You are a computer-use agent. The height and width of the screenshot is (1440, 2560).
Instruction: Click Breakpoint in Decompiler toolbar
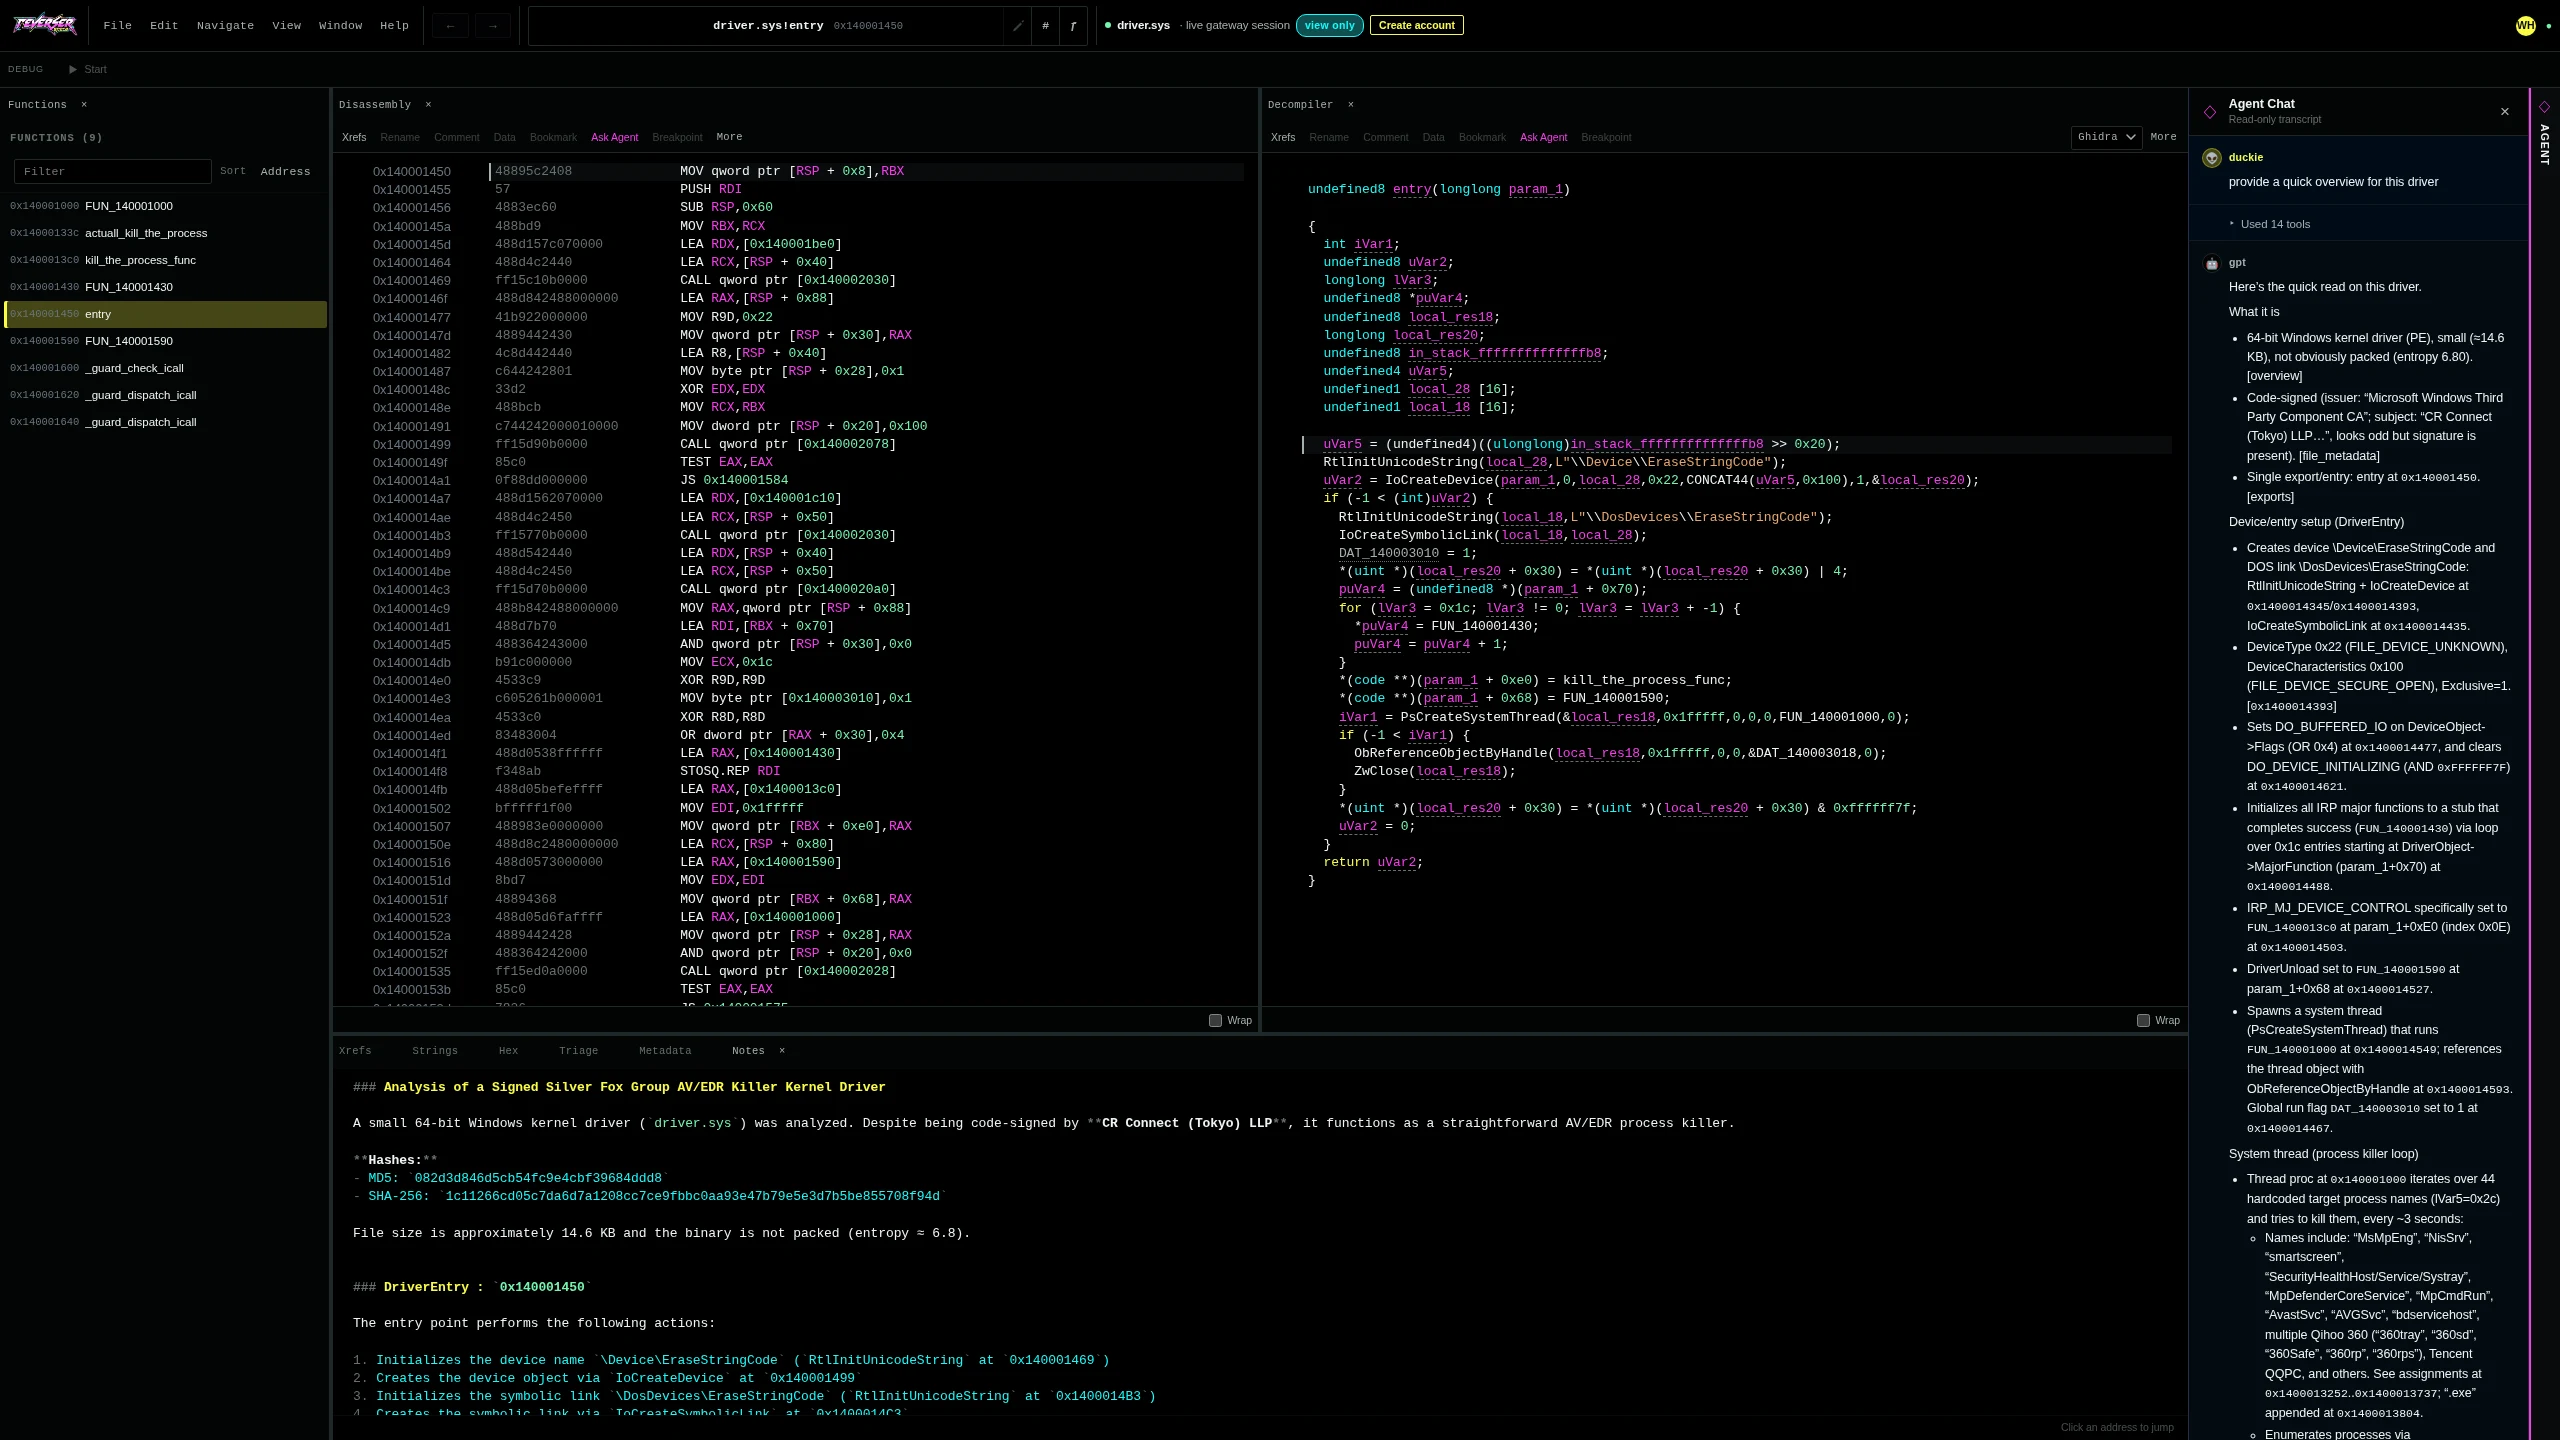click(x=1606, y=138)
